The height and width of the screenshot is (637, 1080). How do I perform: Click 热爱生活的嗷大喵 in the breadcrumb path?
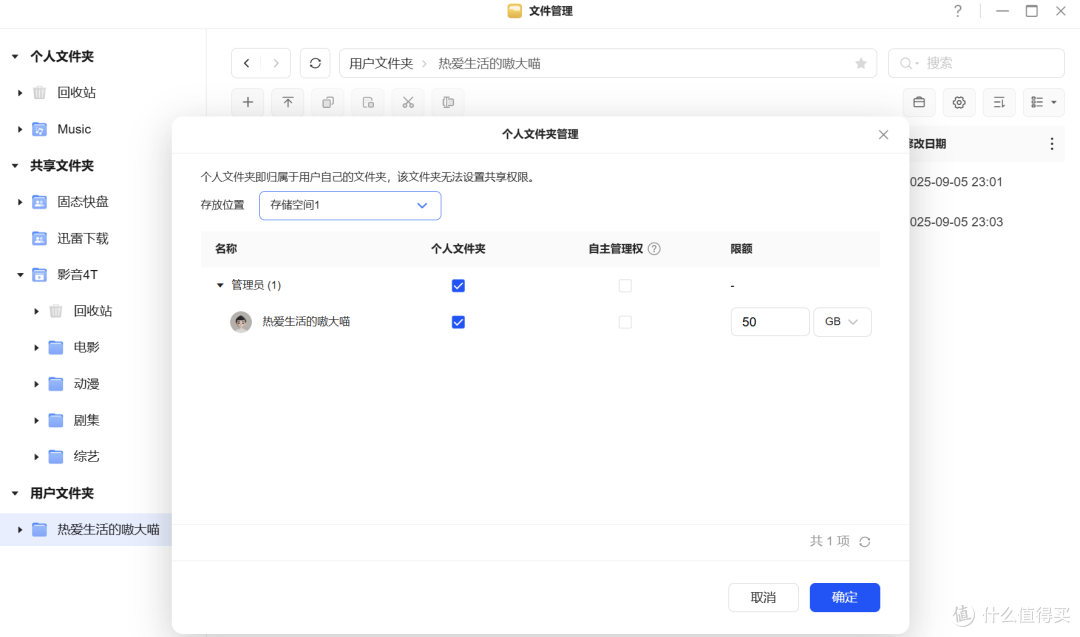(x=490, y=63)
